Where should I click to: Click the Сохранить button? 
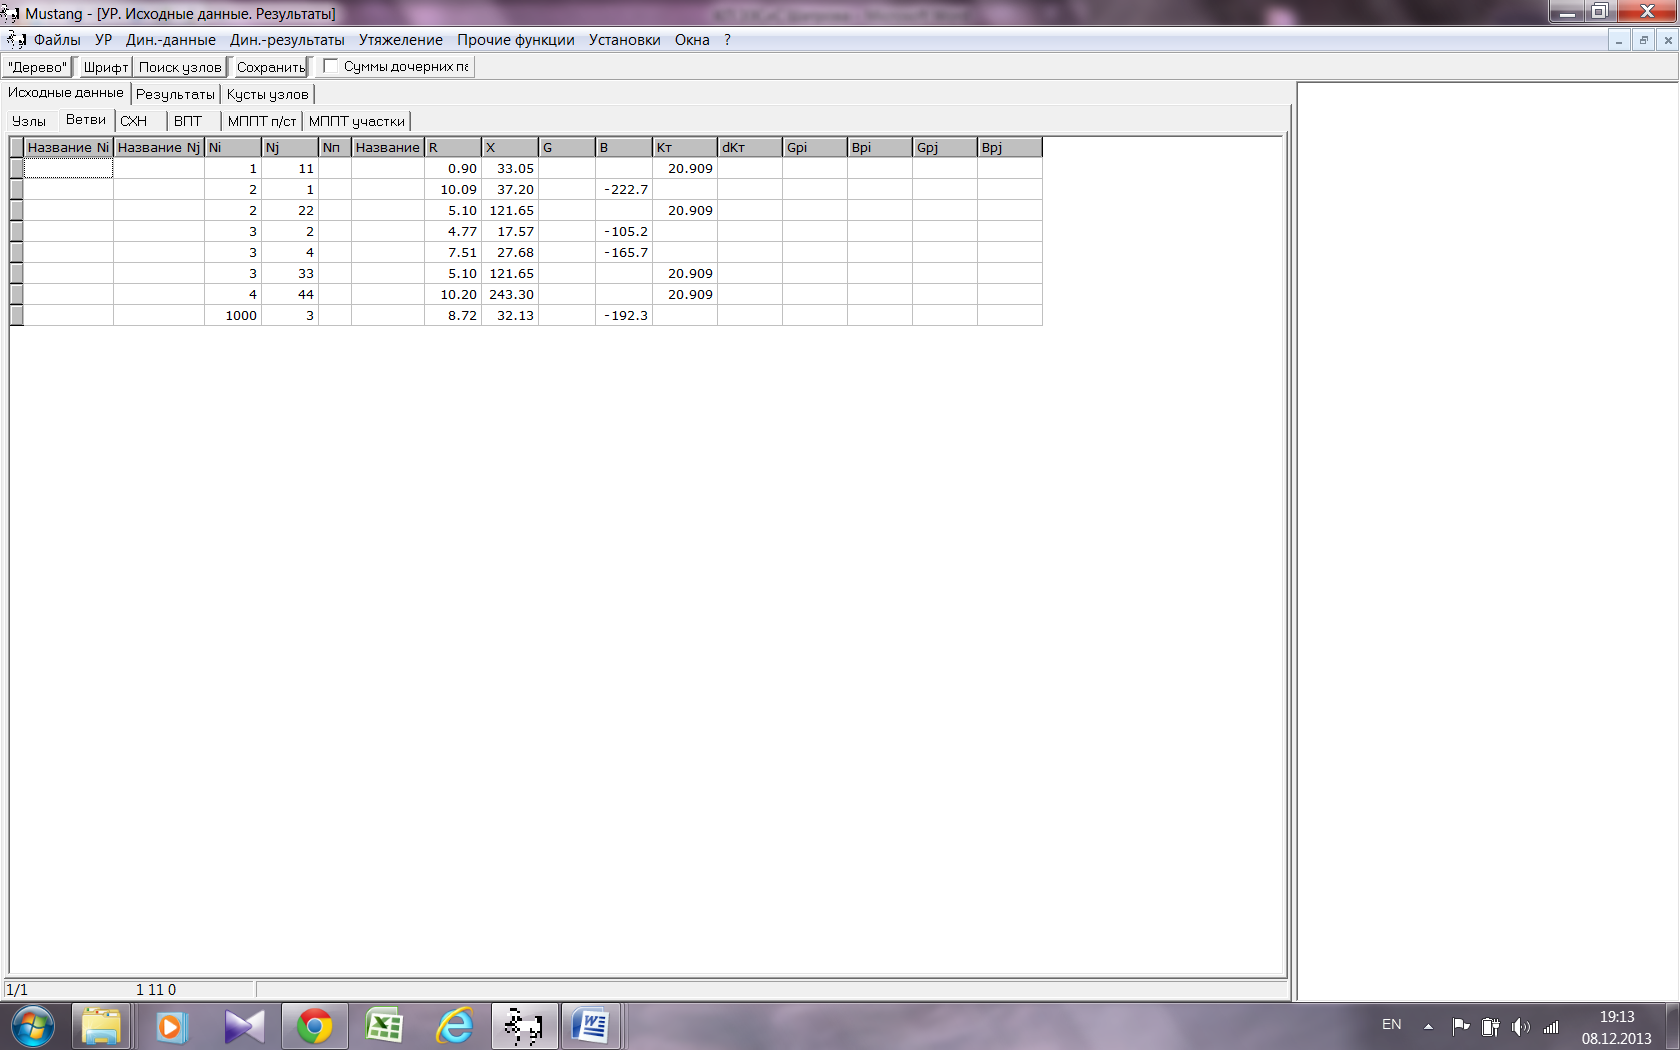click(x=270, y=67)
